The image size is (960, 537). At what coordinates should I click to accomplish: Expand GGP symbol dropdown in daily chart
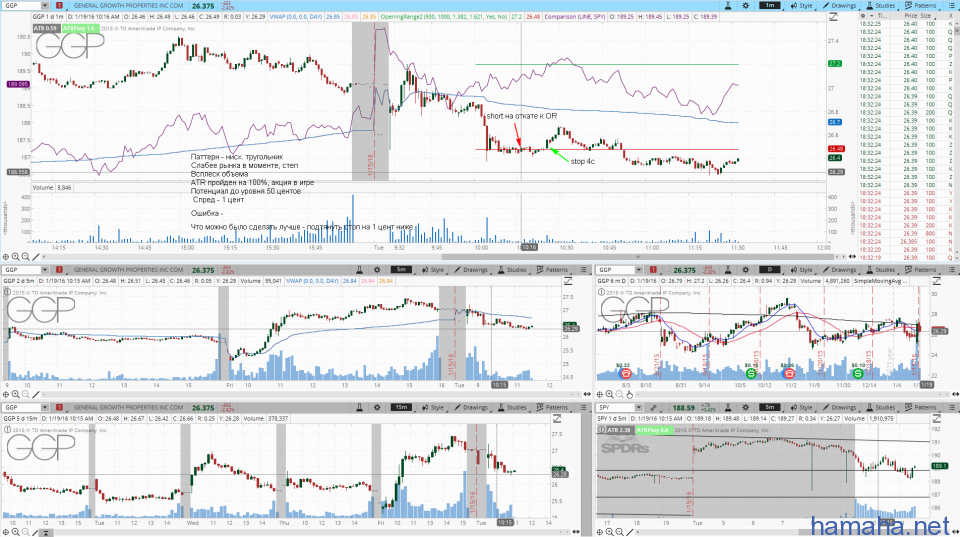pyautogui.click(x=639, y=269)
